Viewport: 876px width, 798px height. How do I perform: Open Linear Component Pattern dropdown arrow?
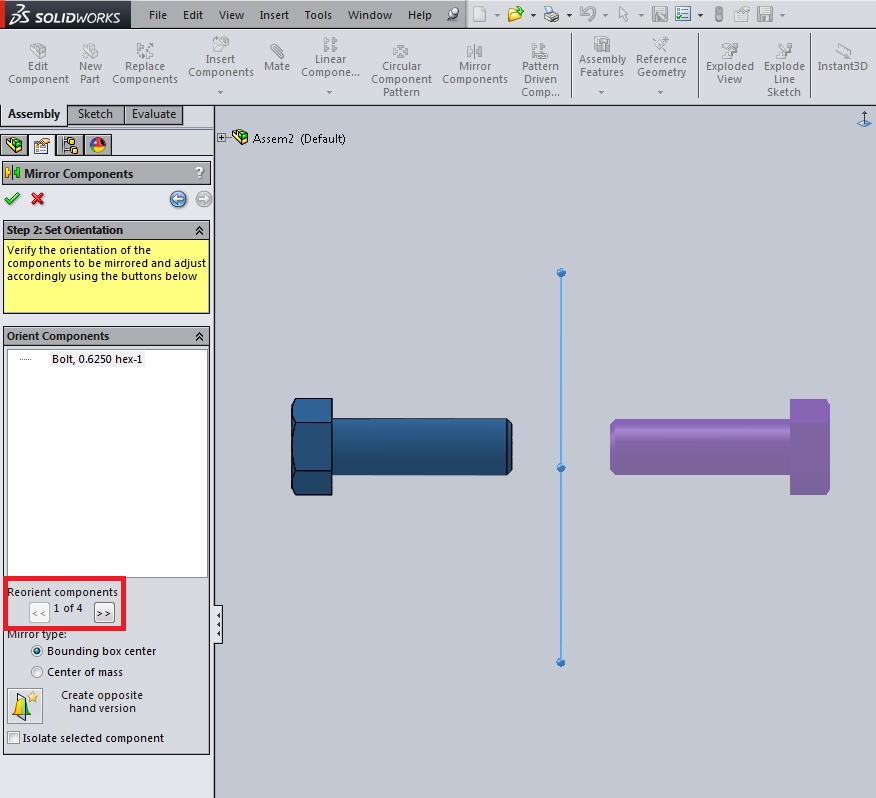[x=330, y=92]
